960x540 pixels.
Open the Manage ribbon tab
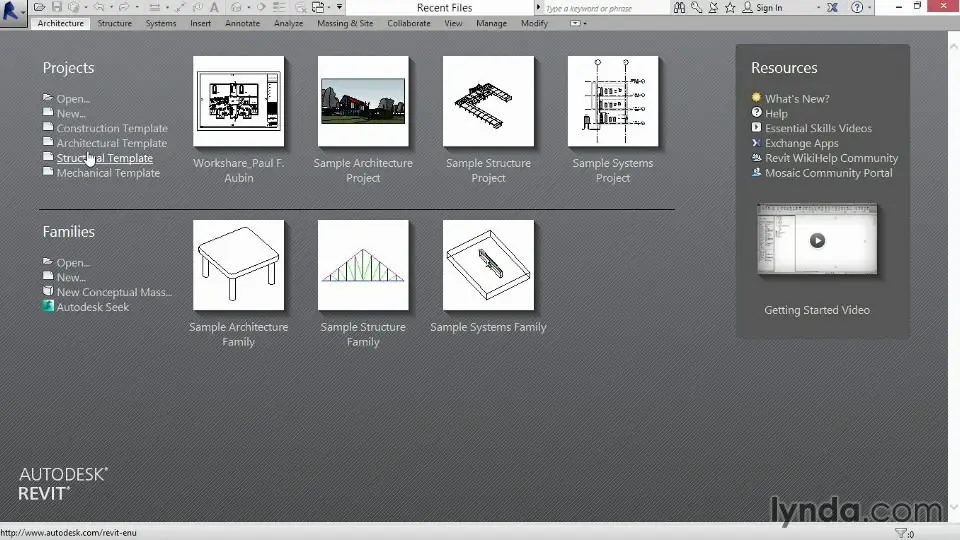(492, 23)
